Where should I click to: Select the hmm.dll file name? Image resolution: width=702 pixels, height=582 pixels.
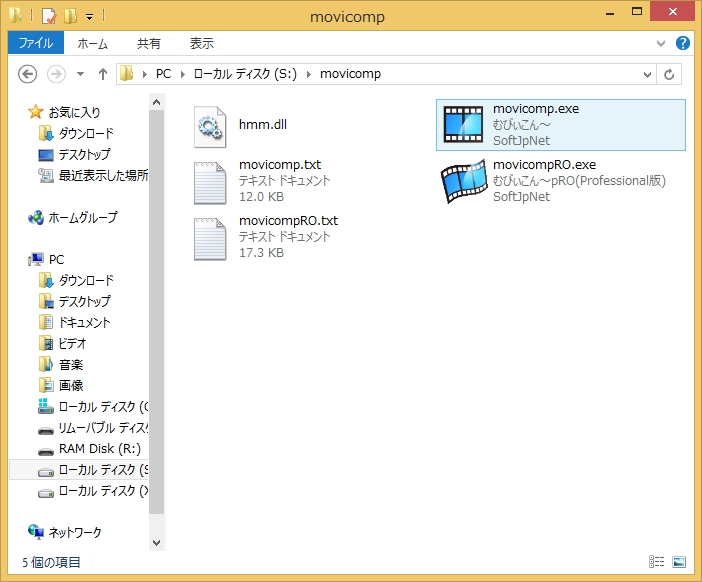coord(263,124)
